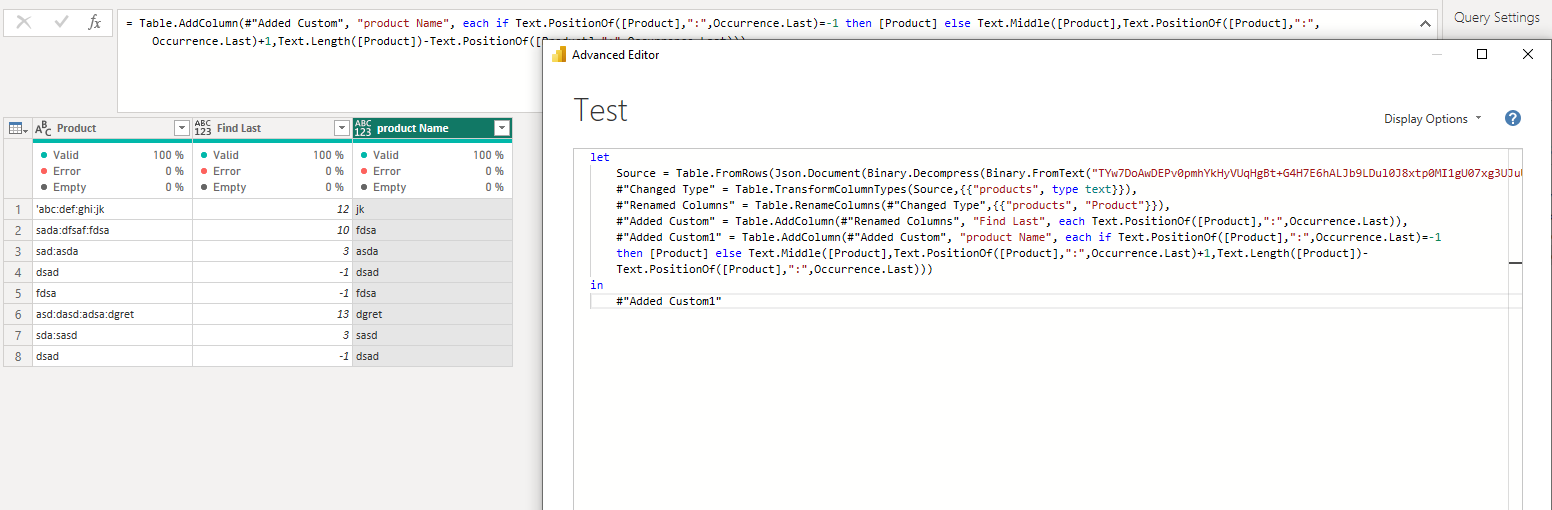The image size is (1552, 510).
Task: Click the #"Renamed Columns" step line in editor
Action: [893, 205]
